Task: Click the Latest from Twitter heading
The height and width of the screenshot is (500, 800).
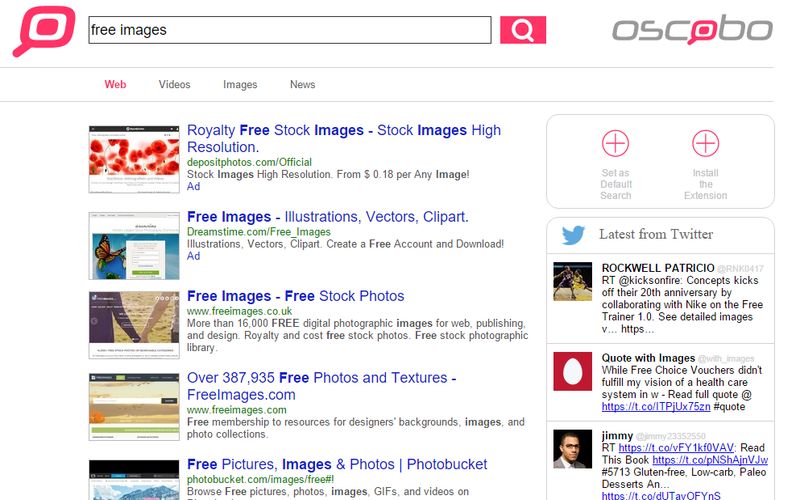Action: pyautogui.click(x=656, y=234)
